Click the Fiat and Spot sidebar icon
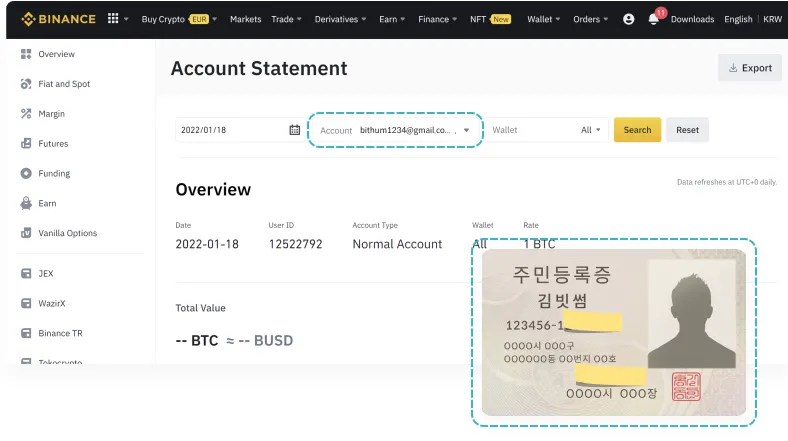Screen dimensions: 788x441 coord(26,84)
